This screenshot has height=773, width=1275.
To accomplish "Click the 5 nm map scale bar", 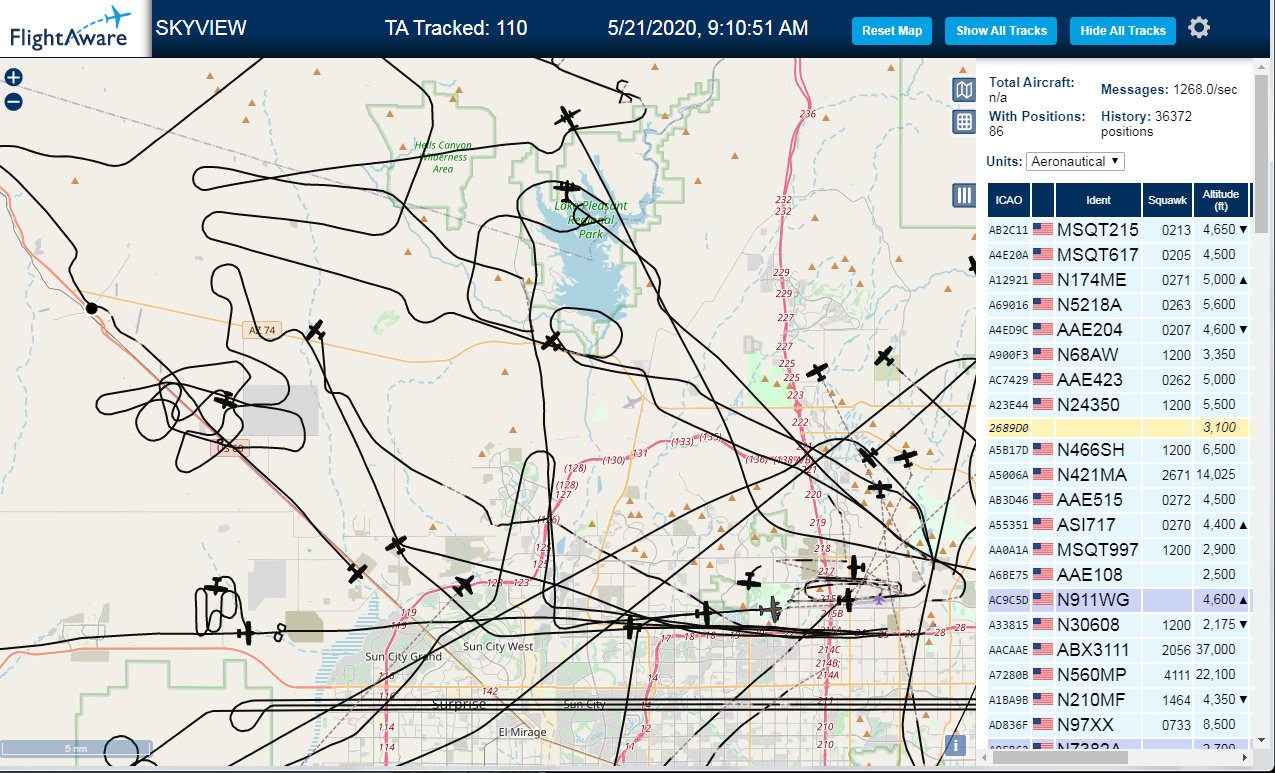I will tap(76, 748).
